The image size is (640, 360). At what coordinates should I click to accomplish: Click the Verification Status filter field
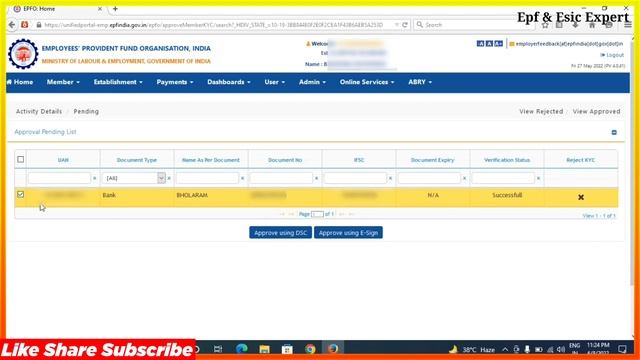tap(503, 178)
